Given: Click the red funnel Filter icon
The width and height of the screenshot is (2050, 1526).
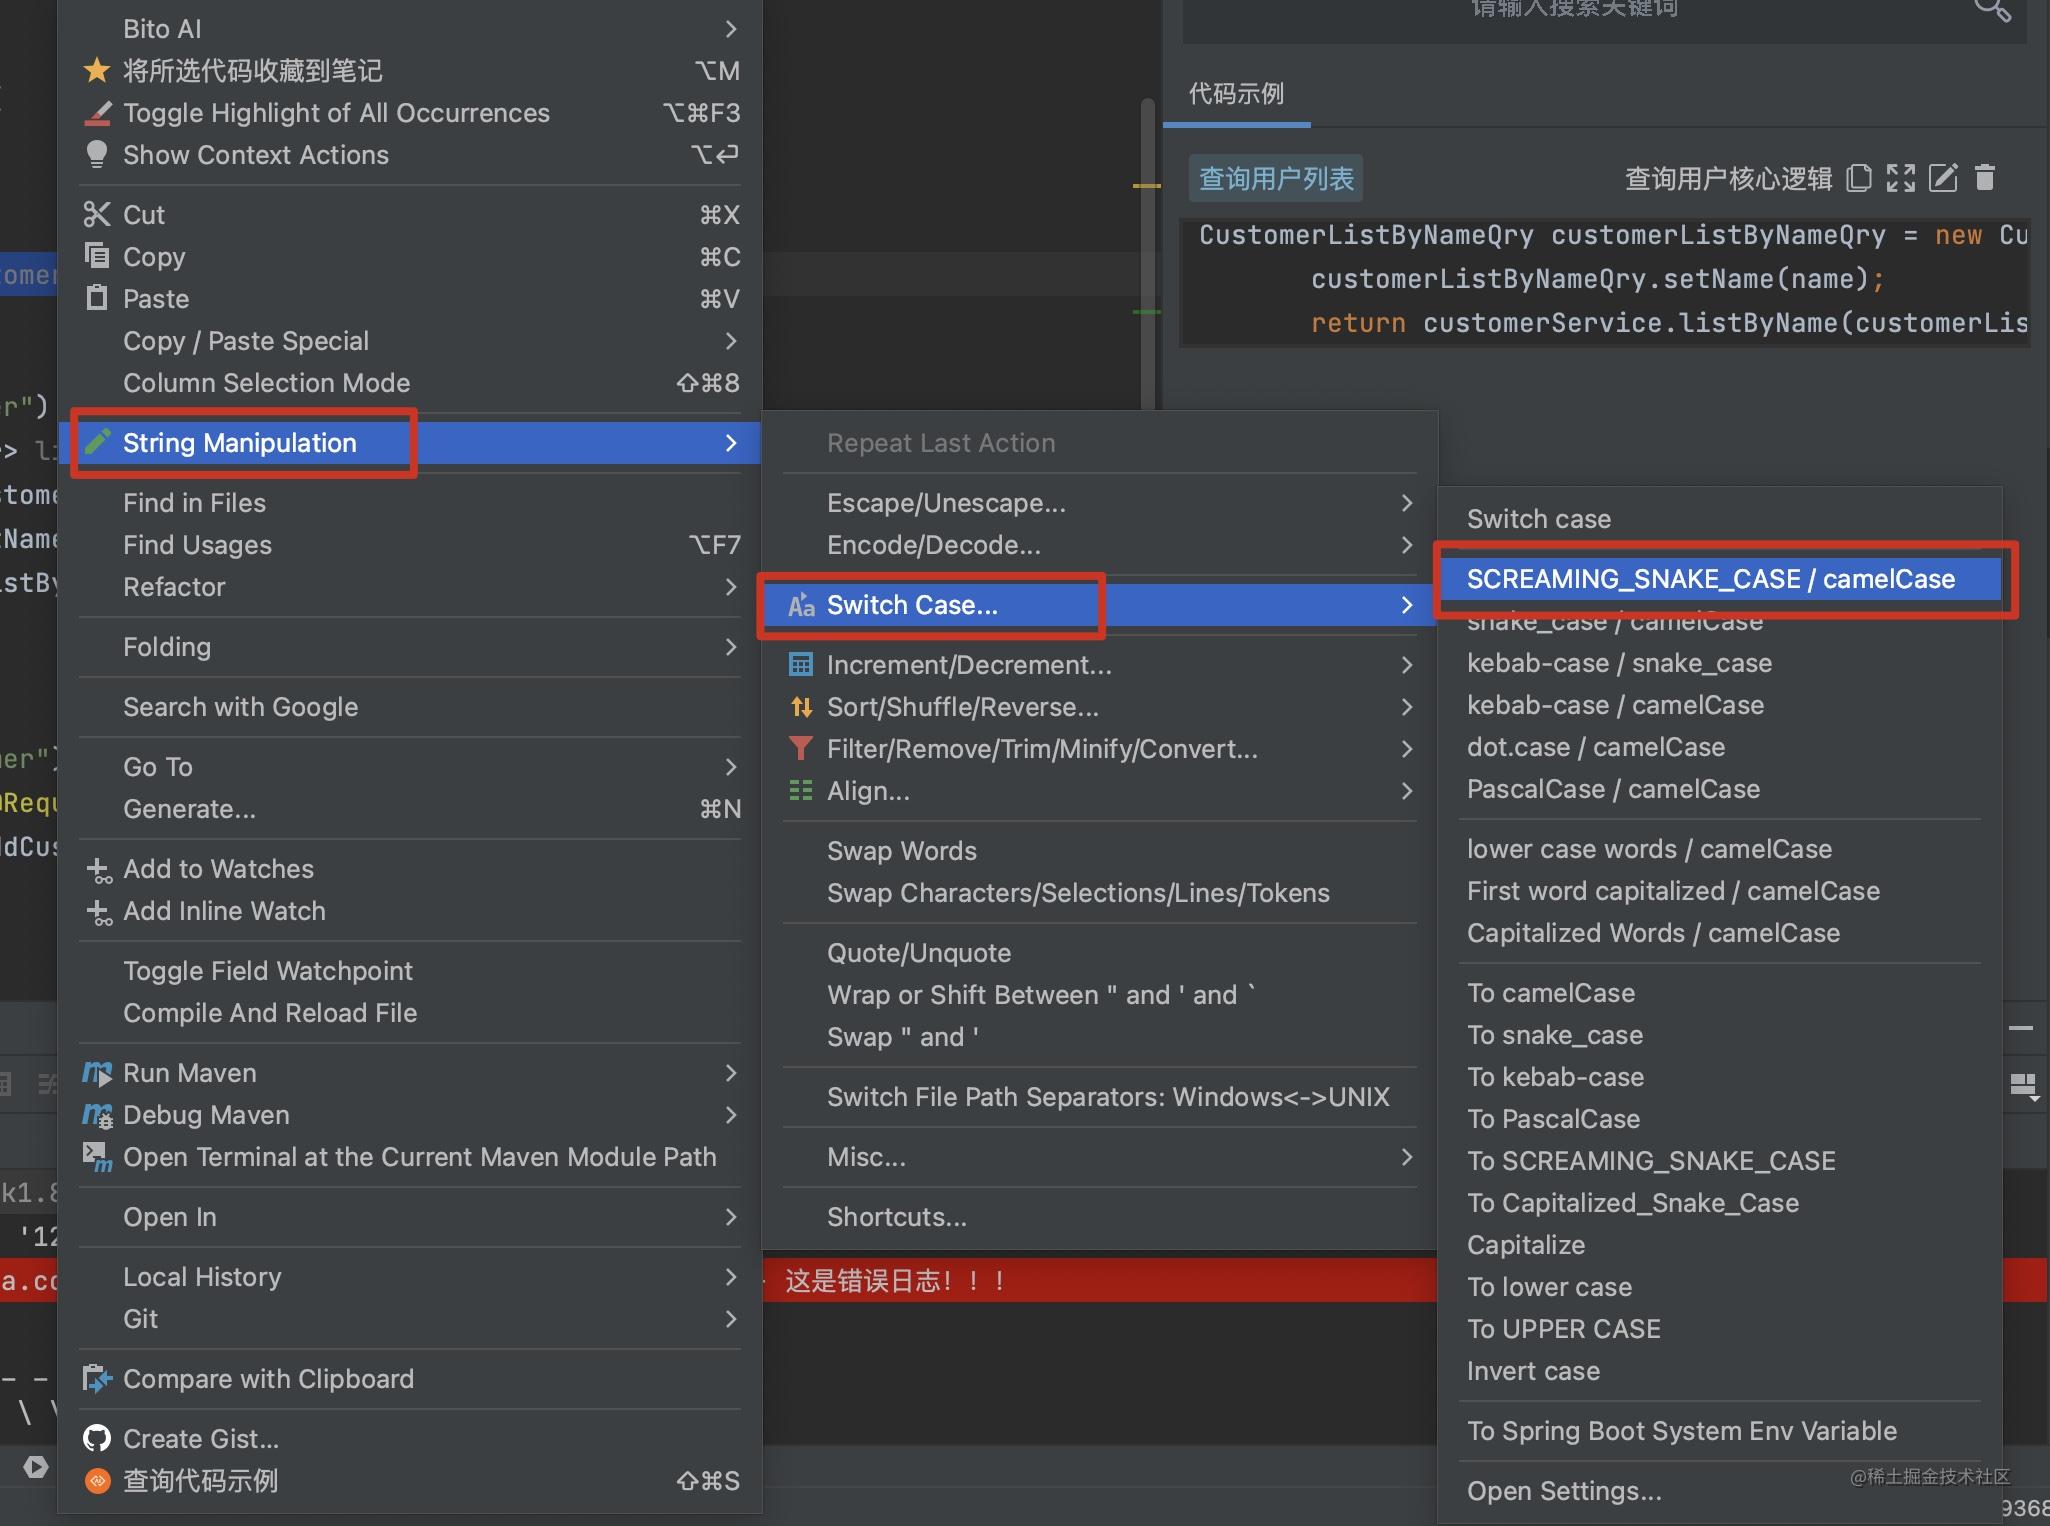Looking at the screenshot, I should [801, 748].
